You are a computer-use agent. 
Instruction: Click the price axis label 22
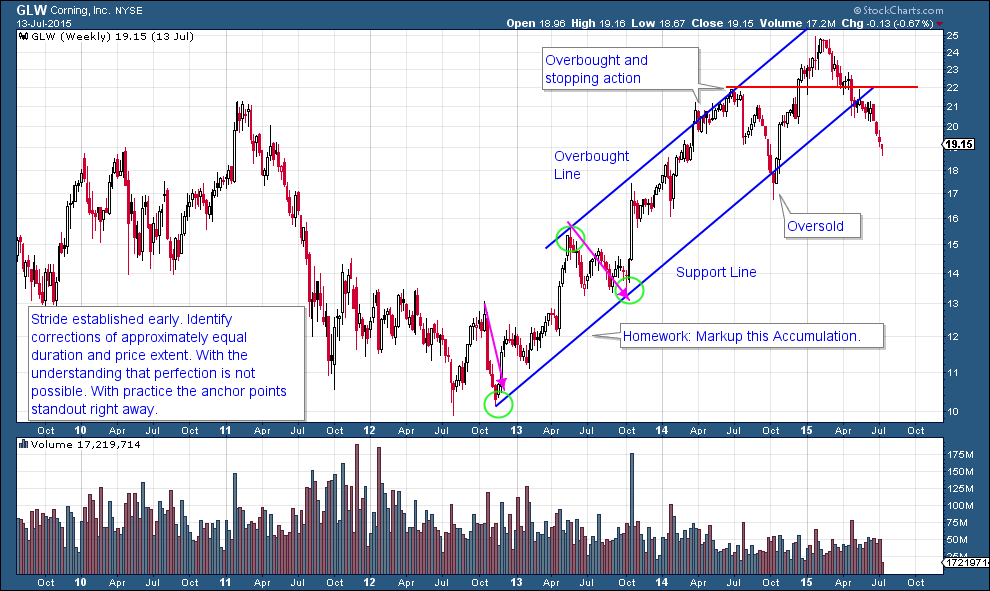point(953,88)
